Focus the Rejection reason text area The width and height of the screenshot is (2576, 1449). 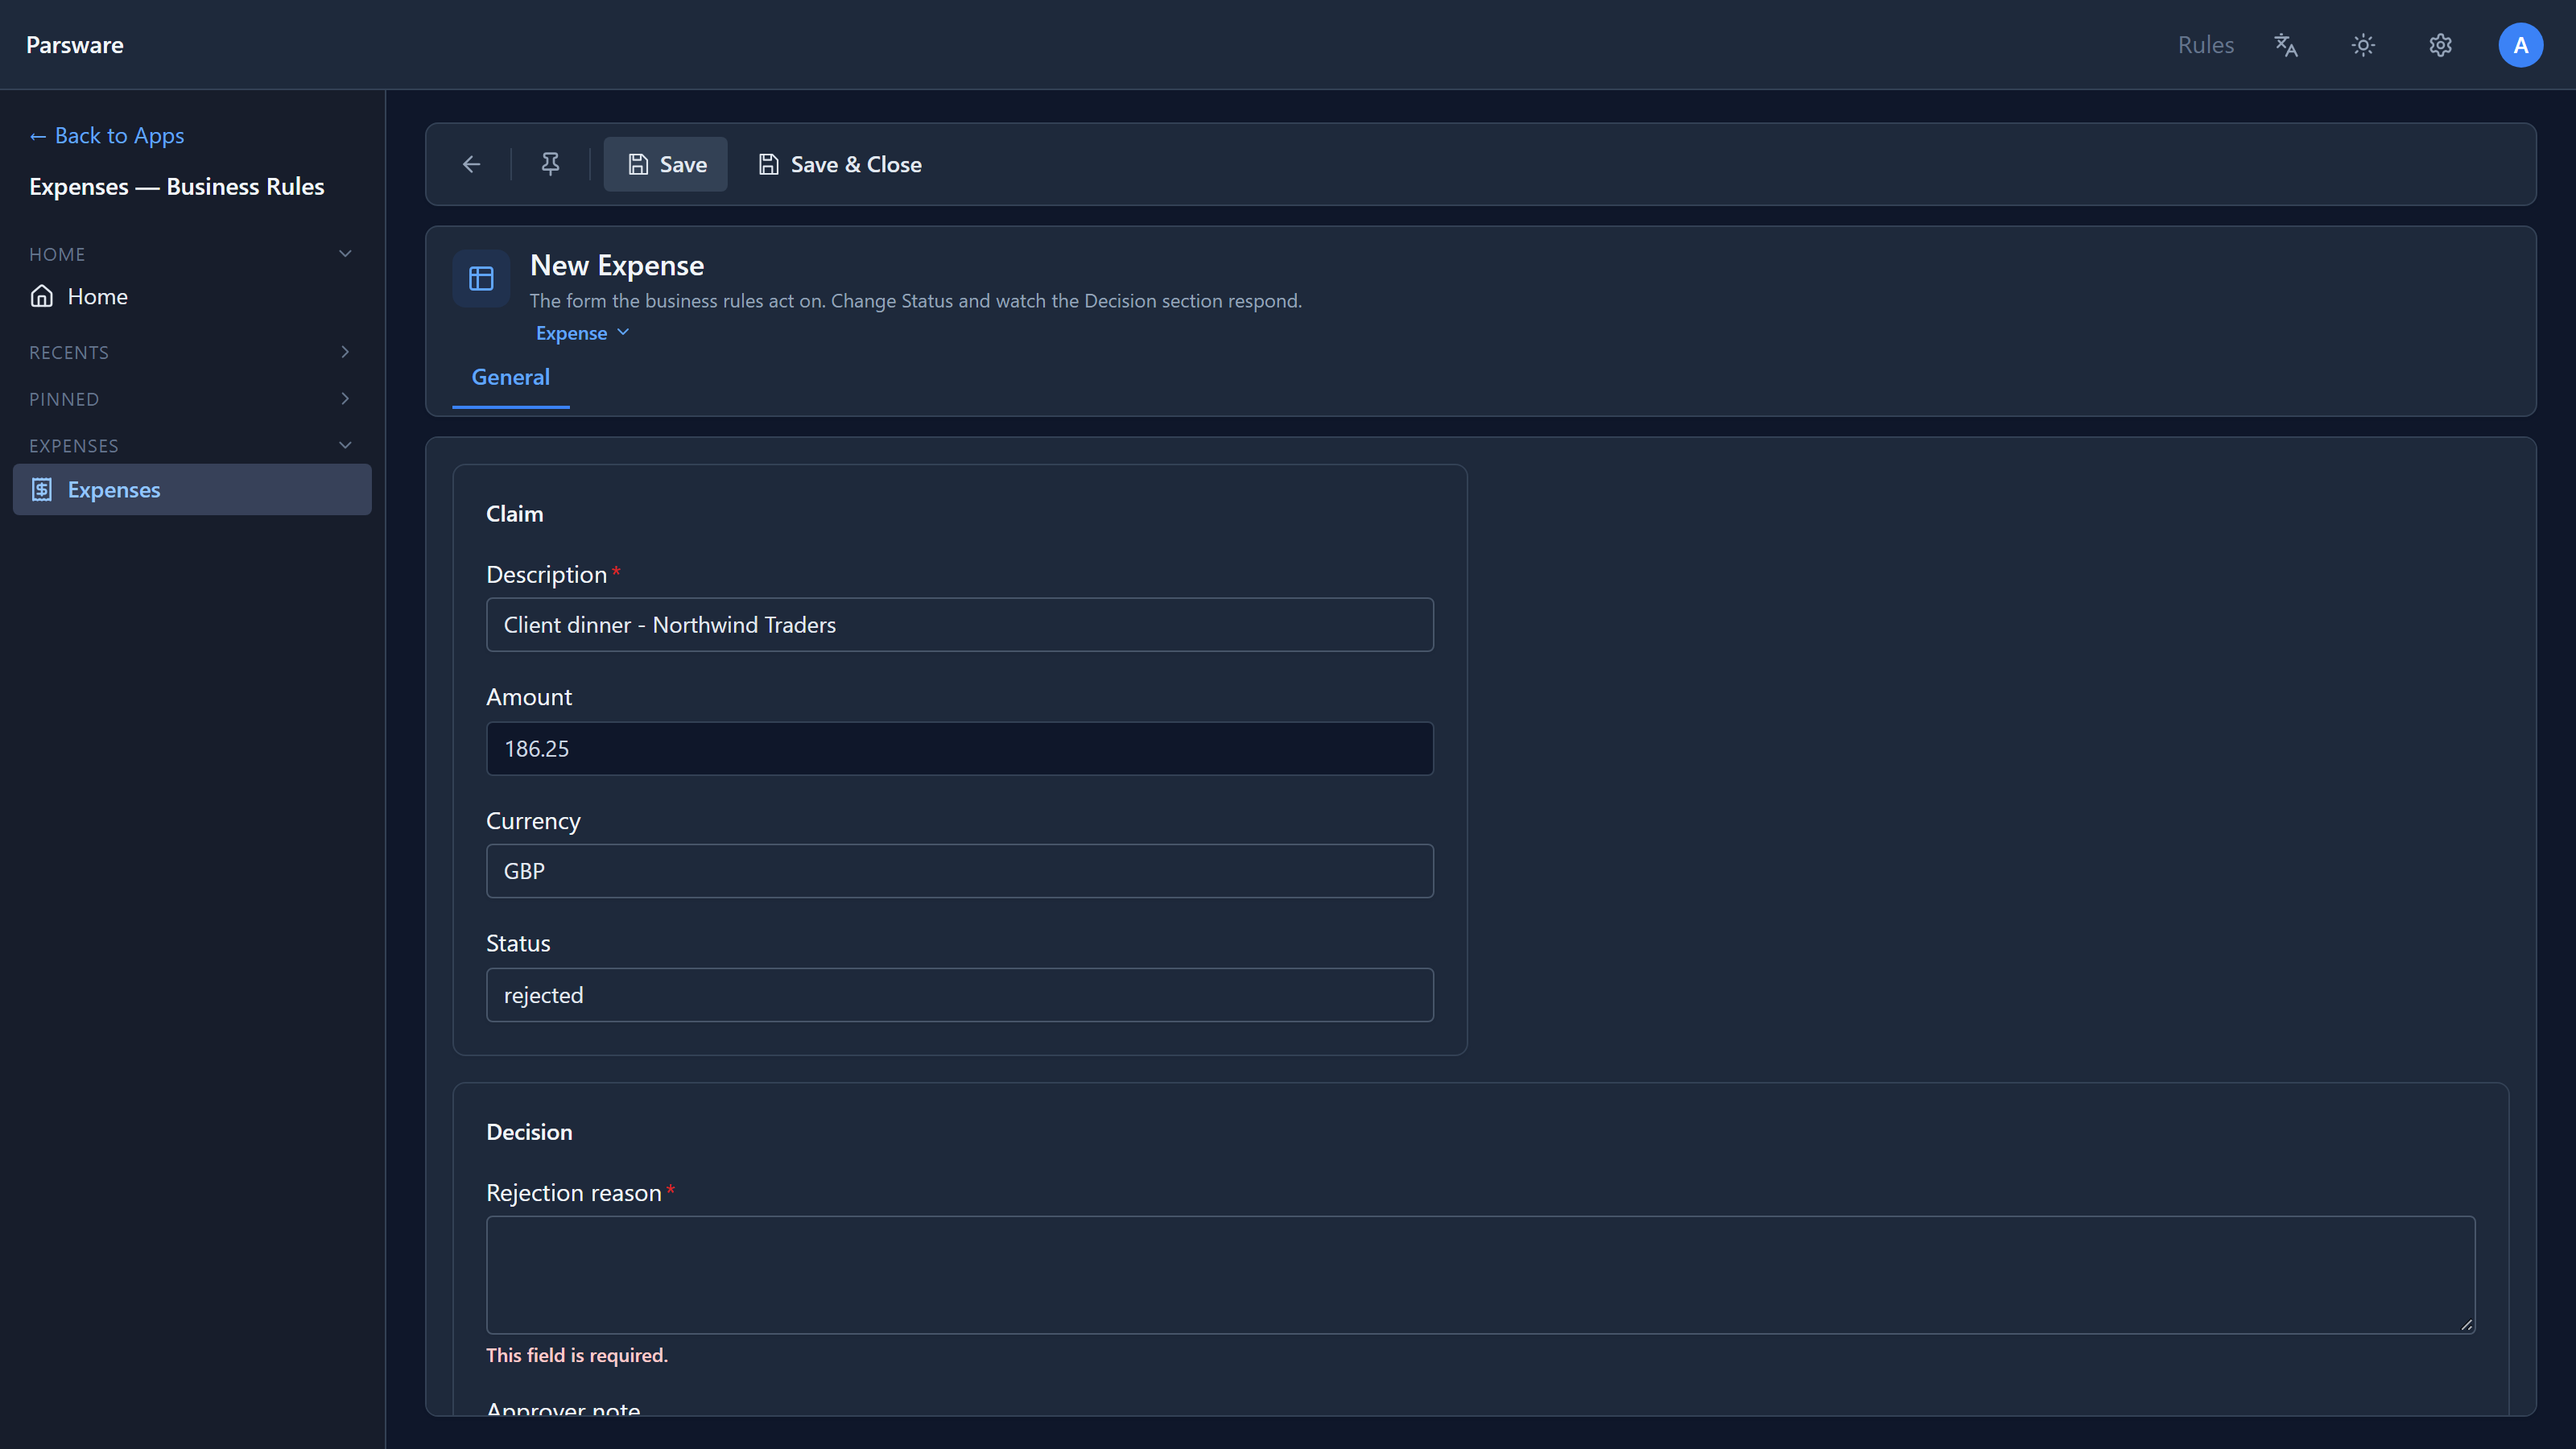coord(1480,1275)
